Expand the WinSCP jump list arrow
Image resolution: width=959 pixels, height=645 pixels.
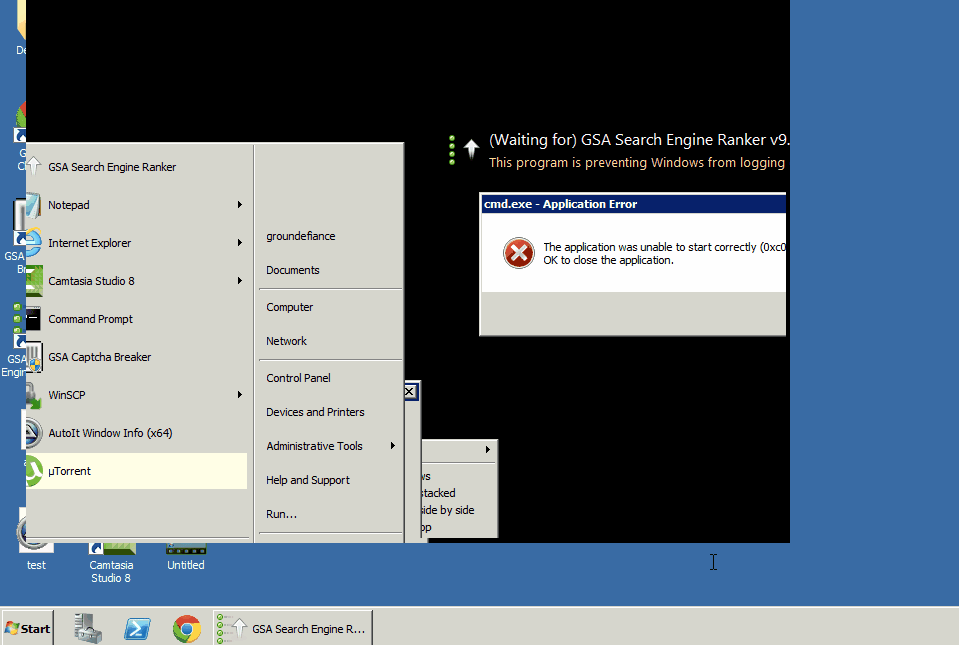click(240, 394)
